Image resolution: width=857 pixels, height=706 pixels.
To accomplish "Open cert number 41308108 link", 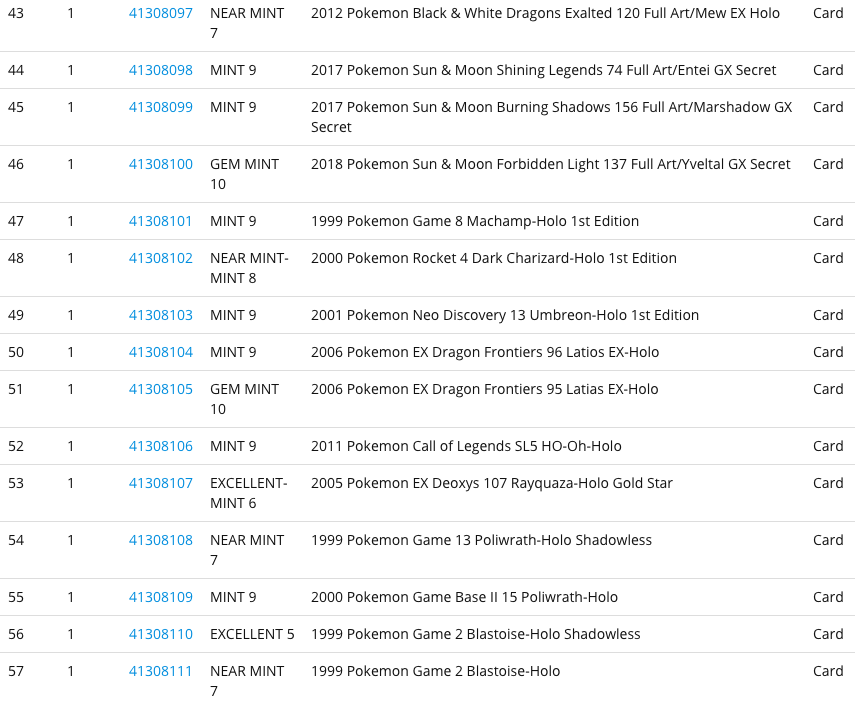I will (161, 540).
